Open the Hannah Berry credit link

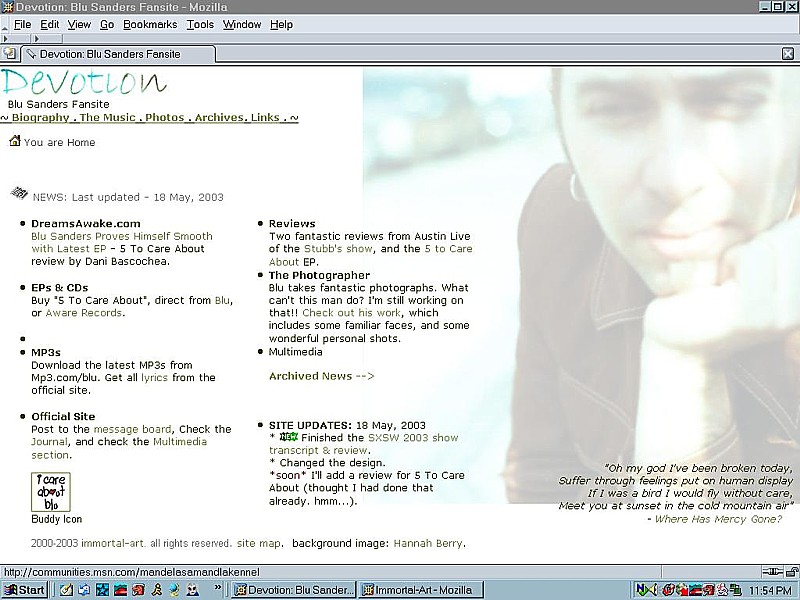point(428,543)
